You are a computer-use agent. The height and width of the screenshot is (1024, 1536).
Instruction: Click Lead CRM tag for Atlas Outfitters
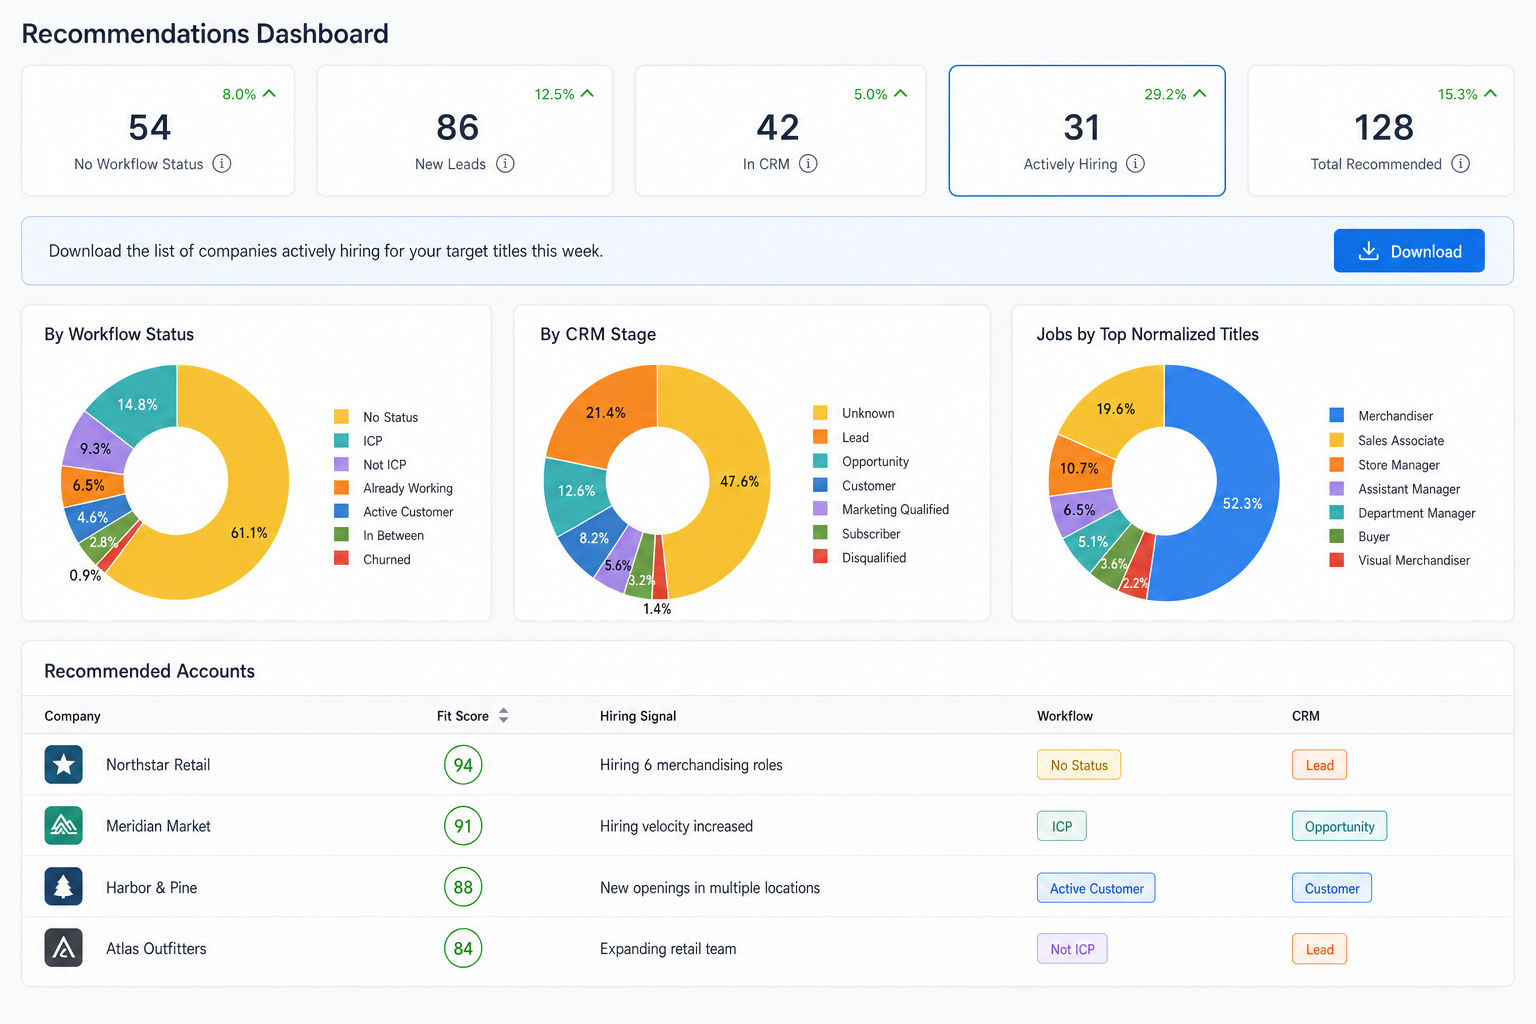[1319, 949]
